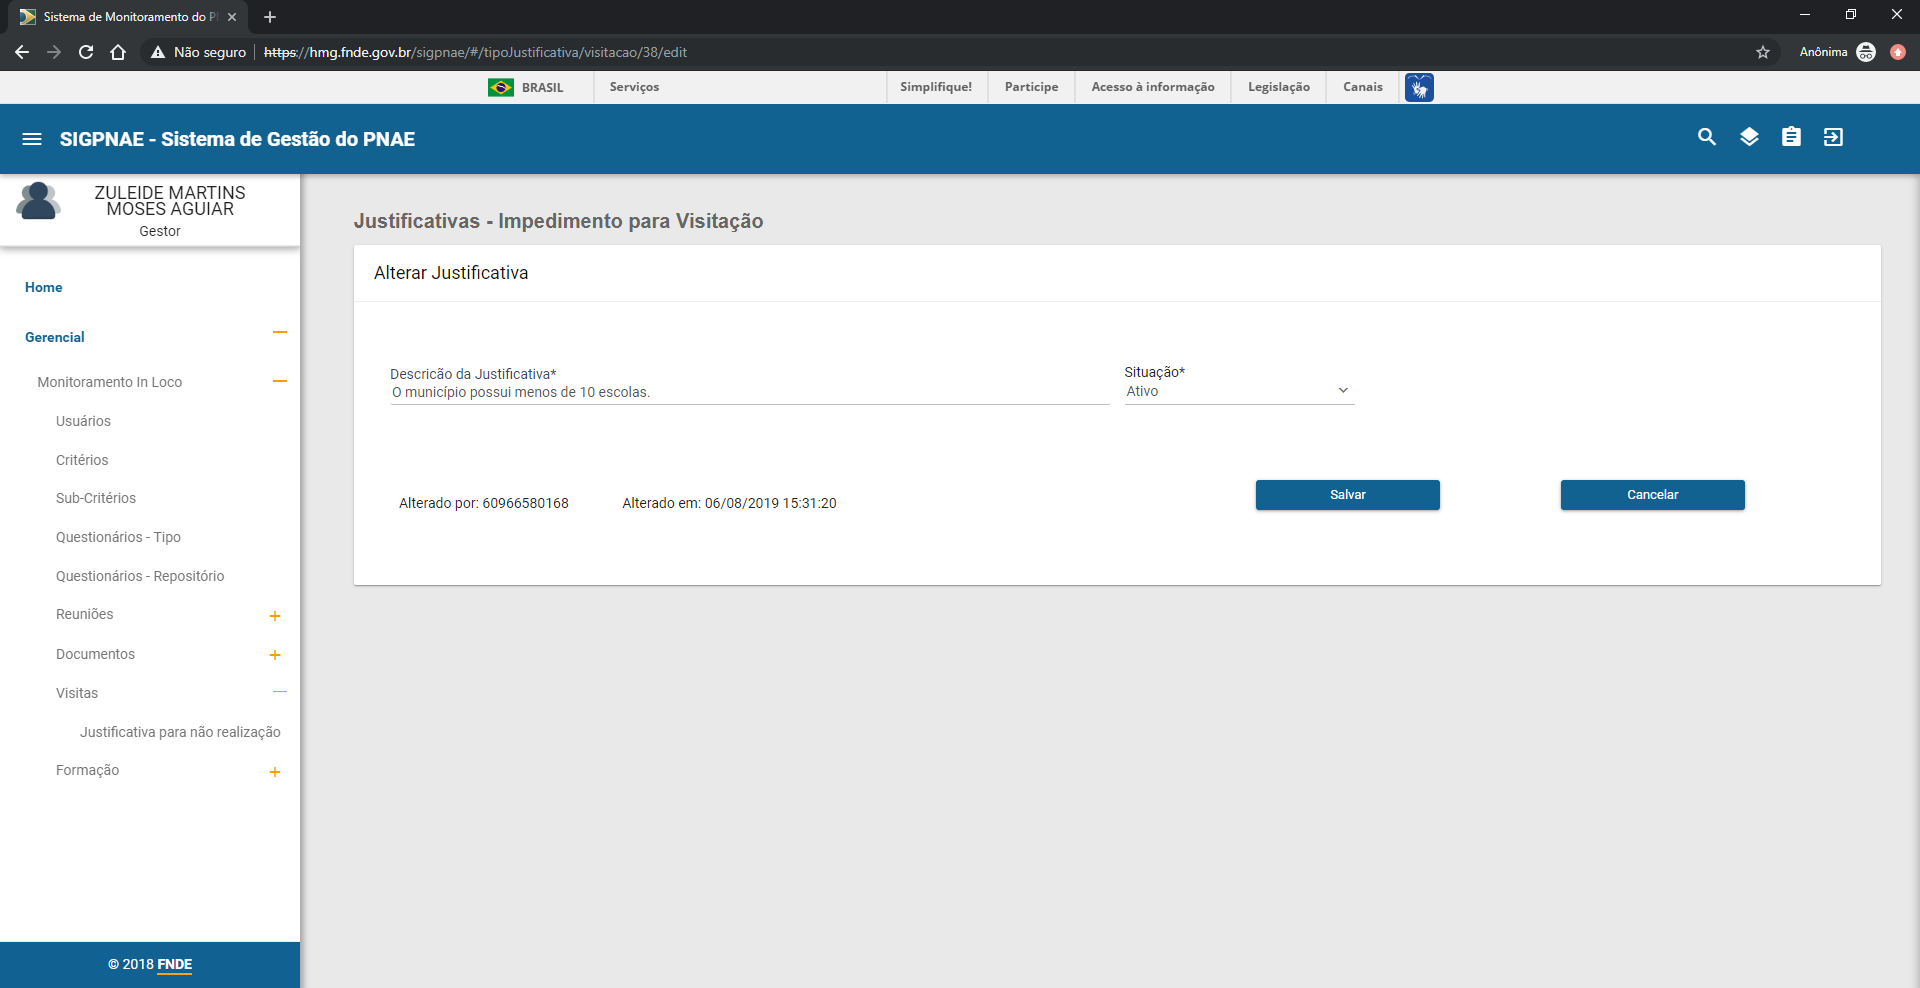This screenshot has height=988, width=1920.
Task: Open Critérios in the sidebar
Action: [82, 460]
